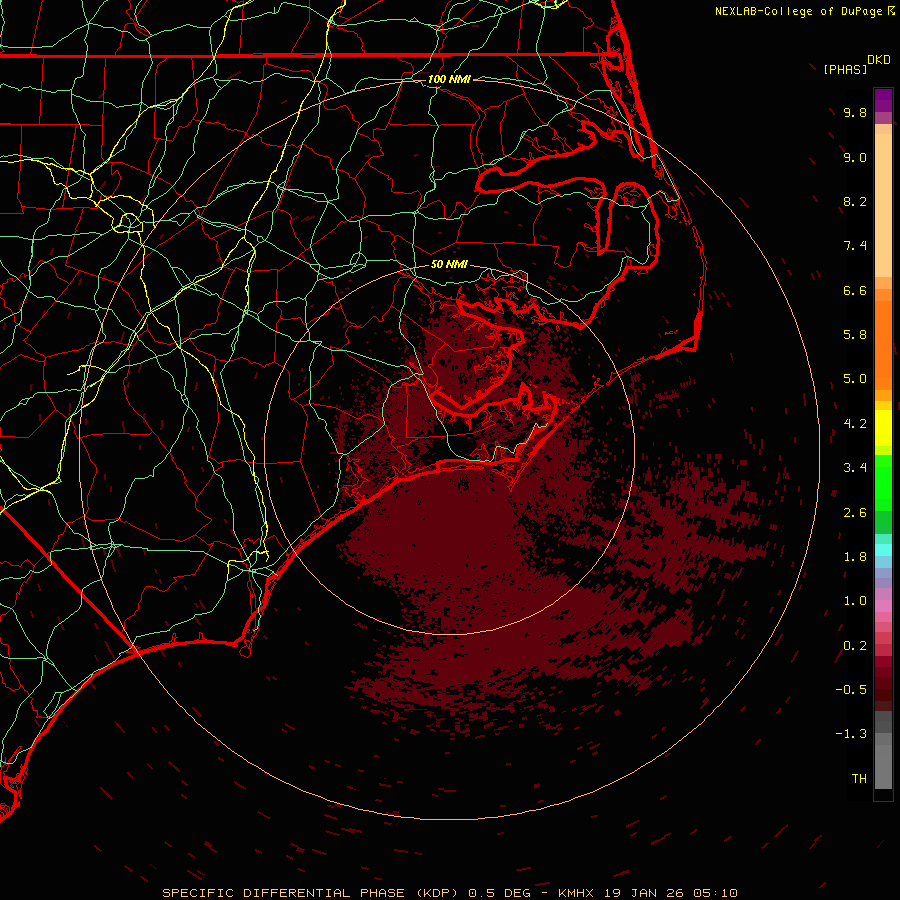Image resolution: width=900 pixels, height=900 pixels.
Task: Click the 4.2 legend value
Action: tap(855, 424)
